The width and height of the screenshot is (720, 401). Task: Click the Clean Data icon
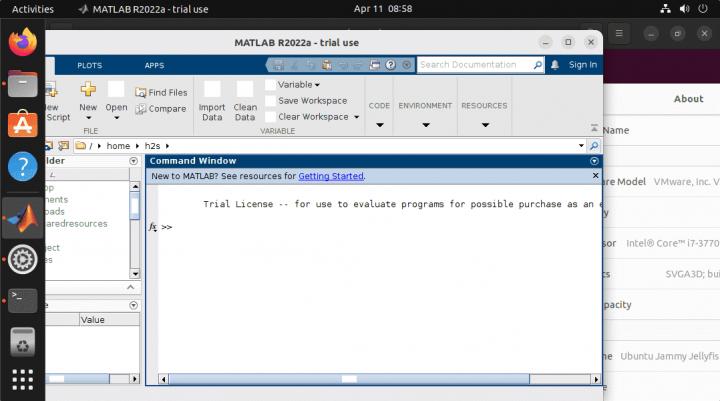245,90
